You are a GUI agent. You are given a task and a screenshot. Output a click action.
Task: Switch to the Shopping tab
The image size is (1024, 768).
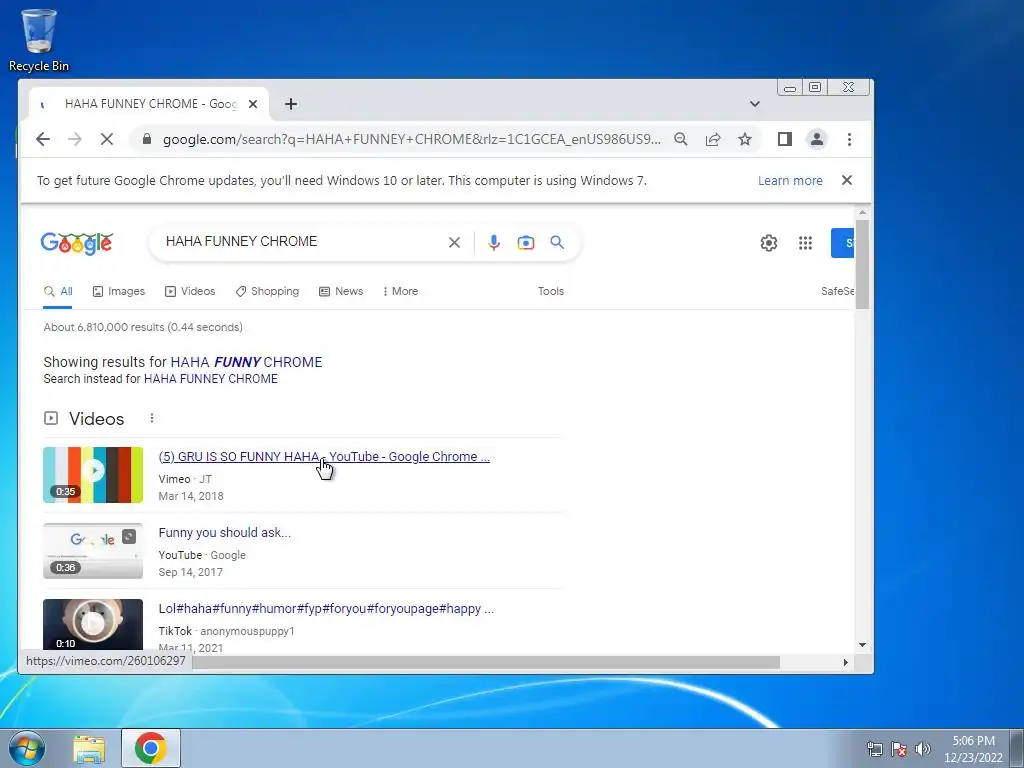pos(267,291)
